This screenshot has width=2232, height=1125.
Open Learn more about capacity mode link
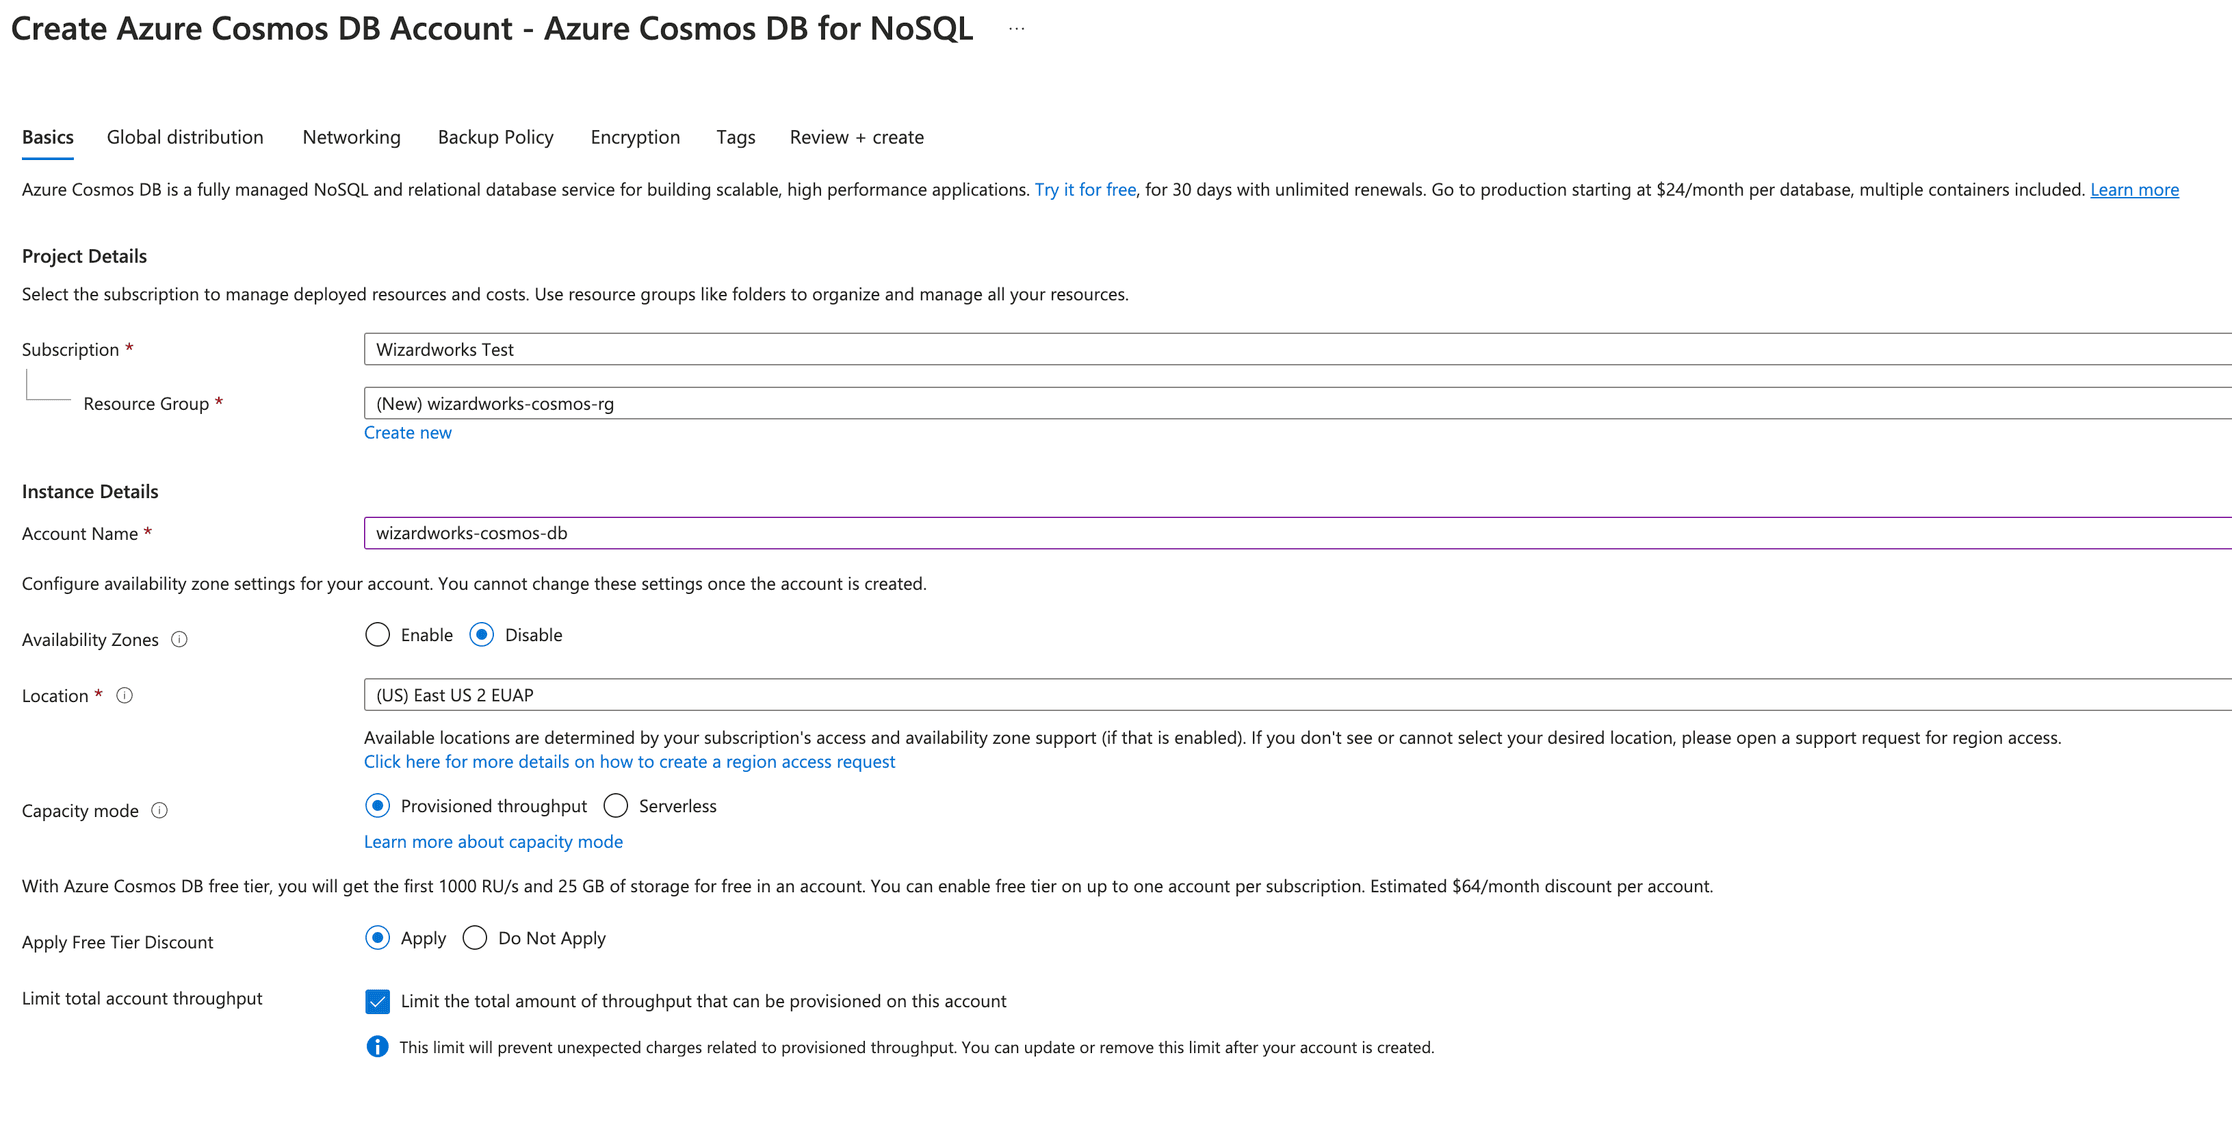coord(493,841)
